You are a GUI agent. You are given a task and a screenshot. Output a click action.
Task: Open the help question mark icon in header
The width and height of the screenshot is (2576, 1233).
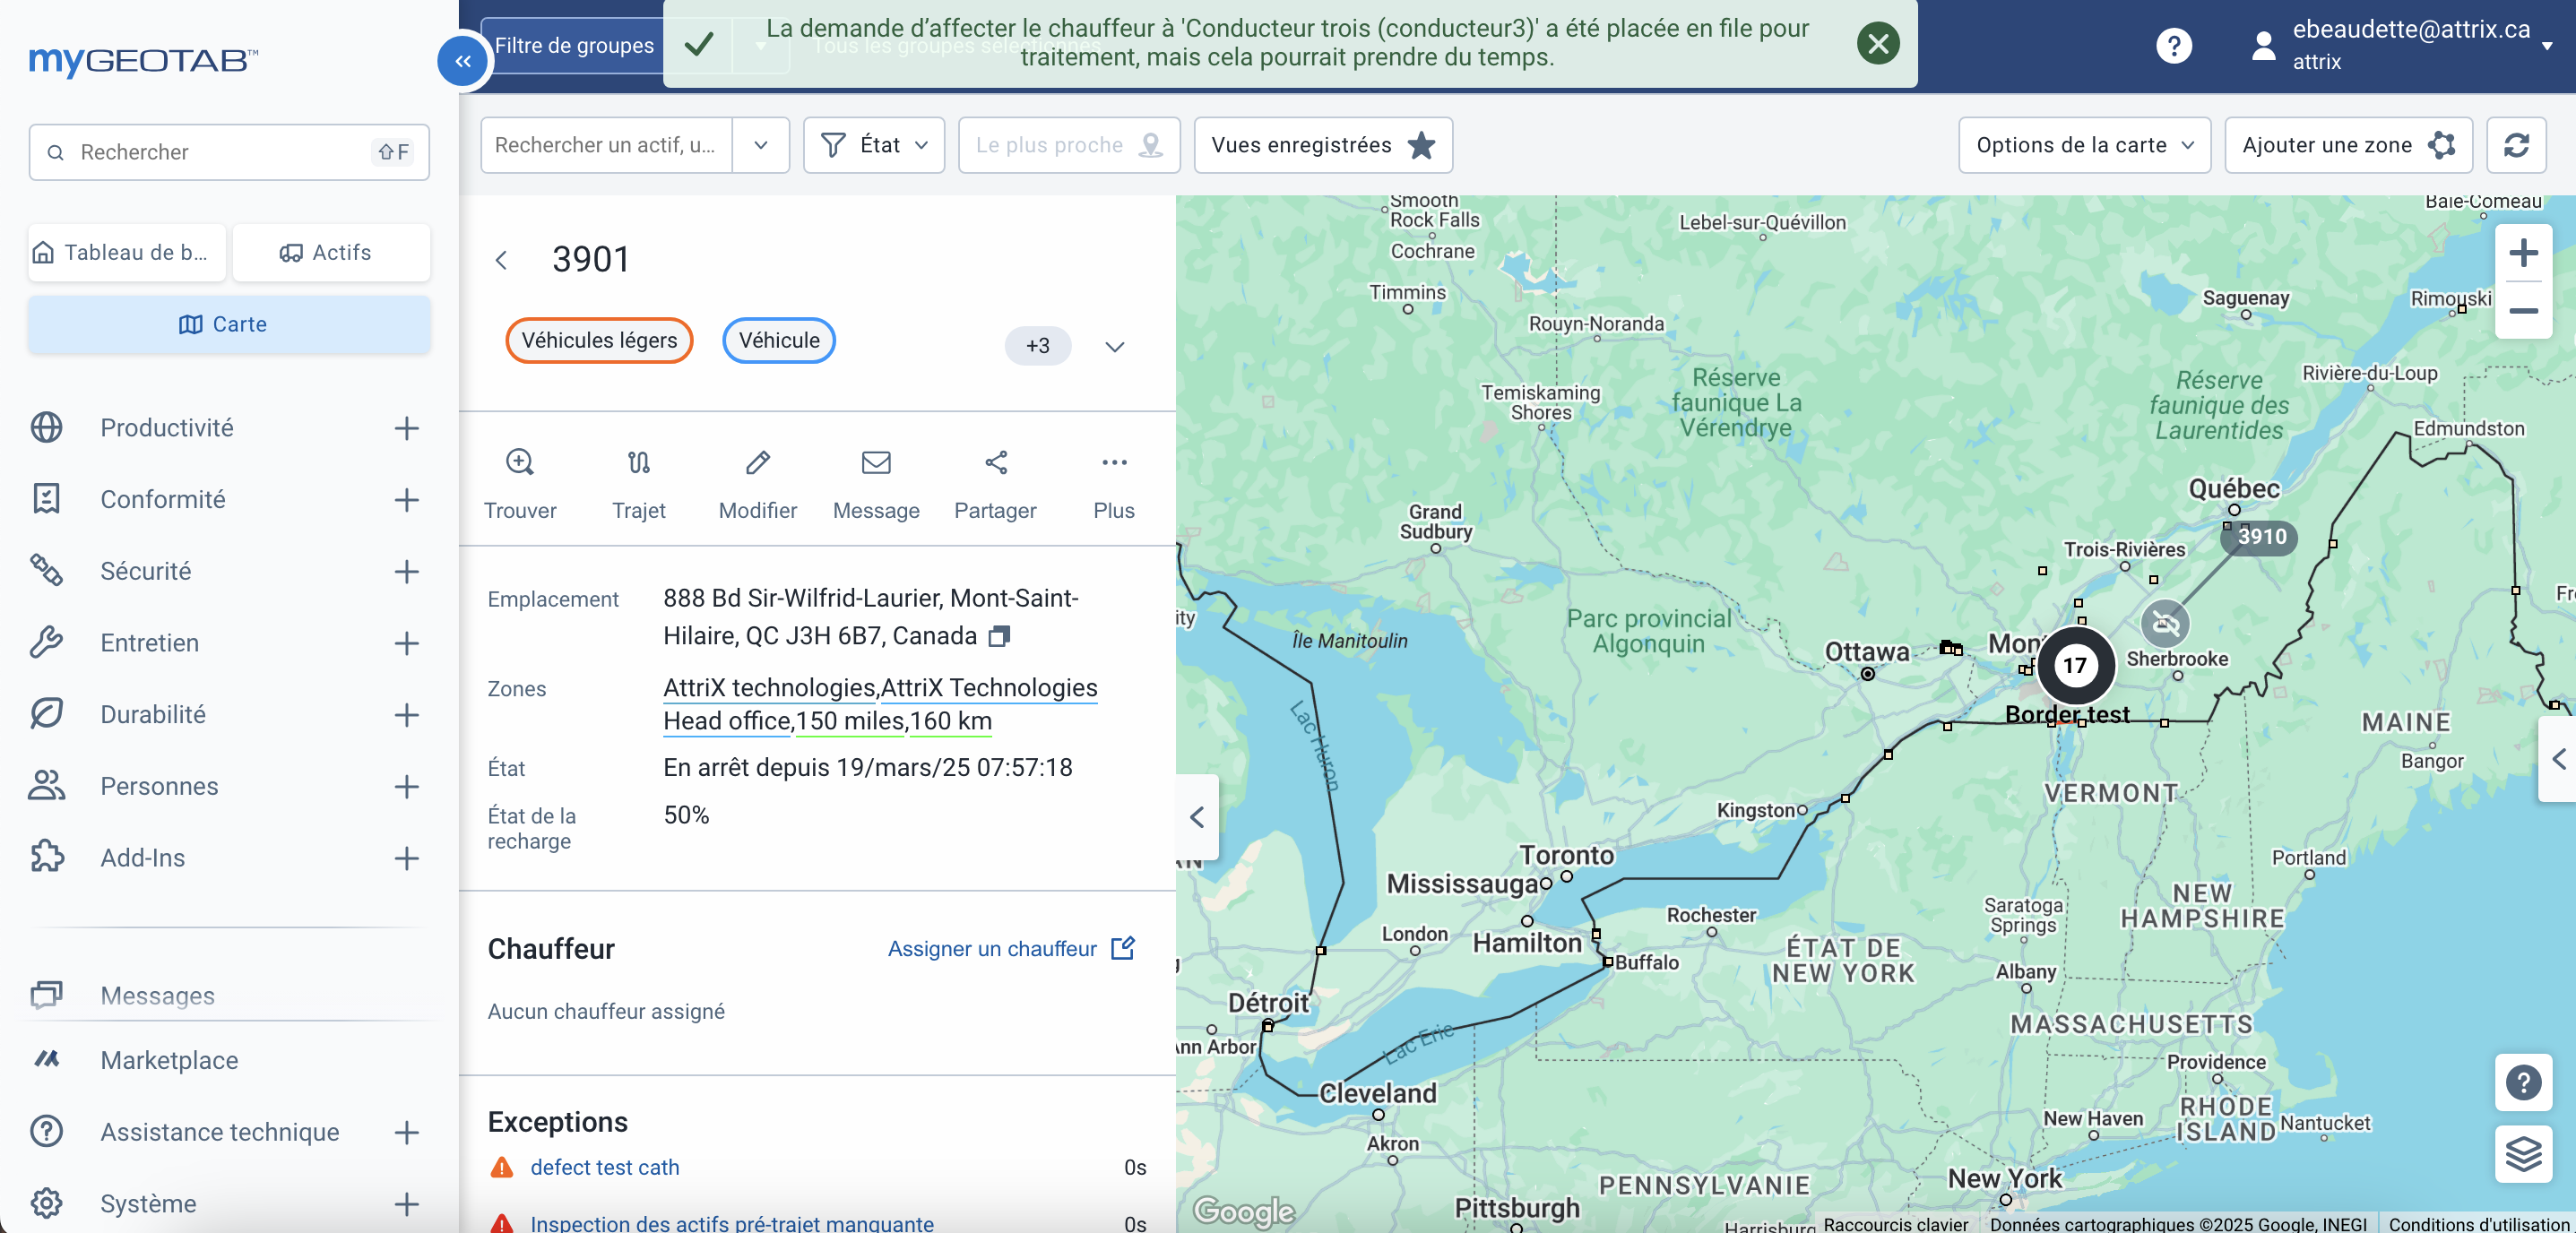click(x=2173, y=46)
